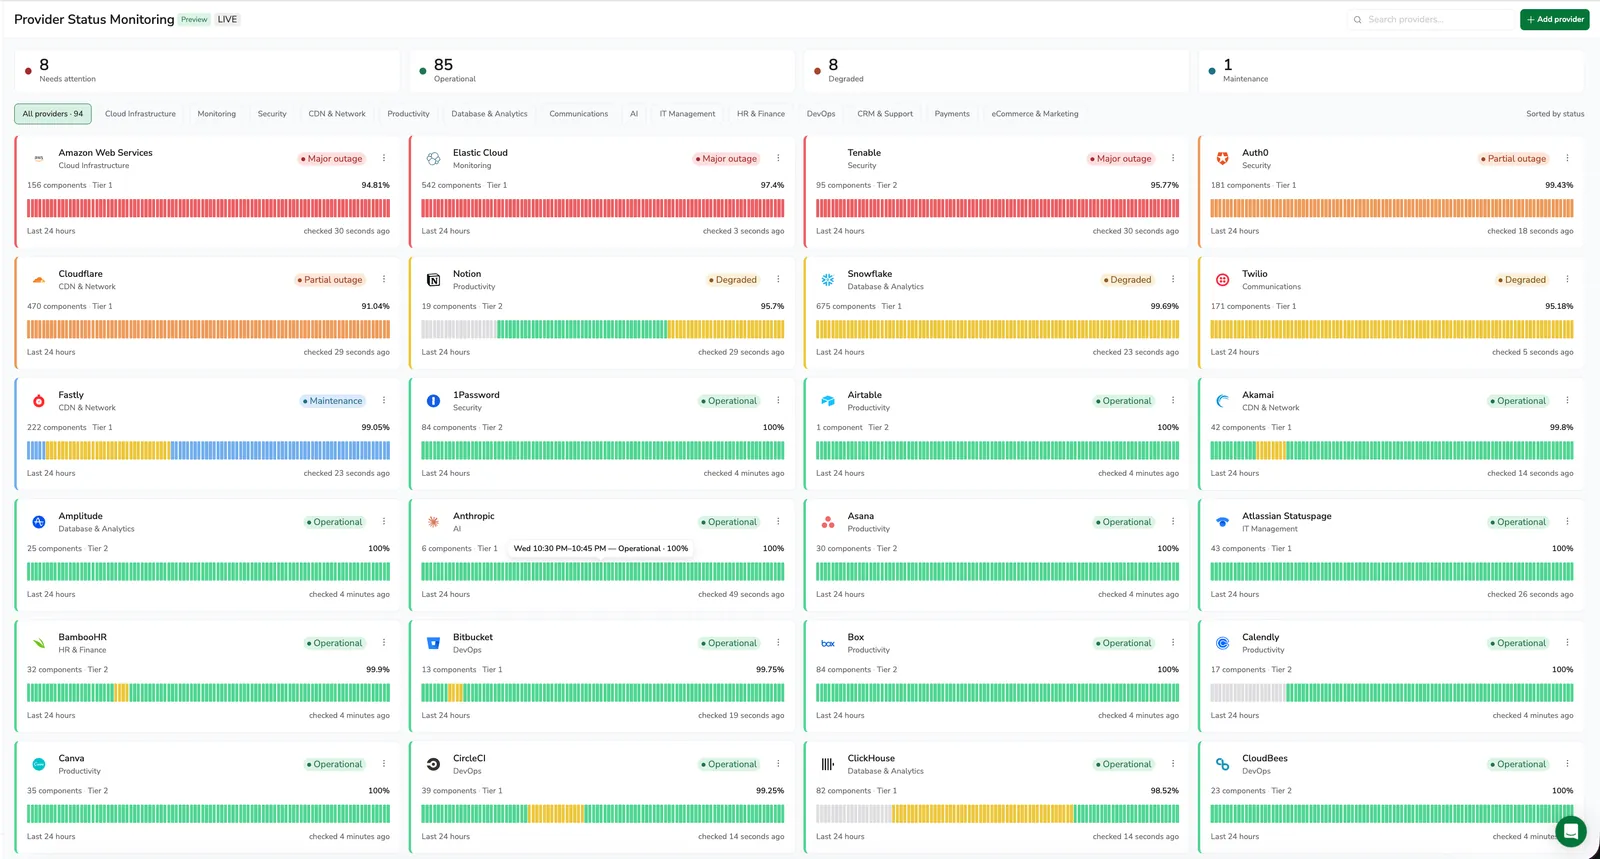Click the Akamai logo icon
The width and height of the screenshot is (1600, 859).
1222,401
